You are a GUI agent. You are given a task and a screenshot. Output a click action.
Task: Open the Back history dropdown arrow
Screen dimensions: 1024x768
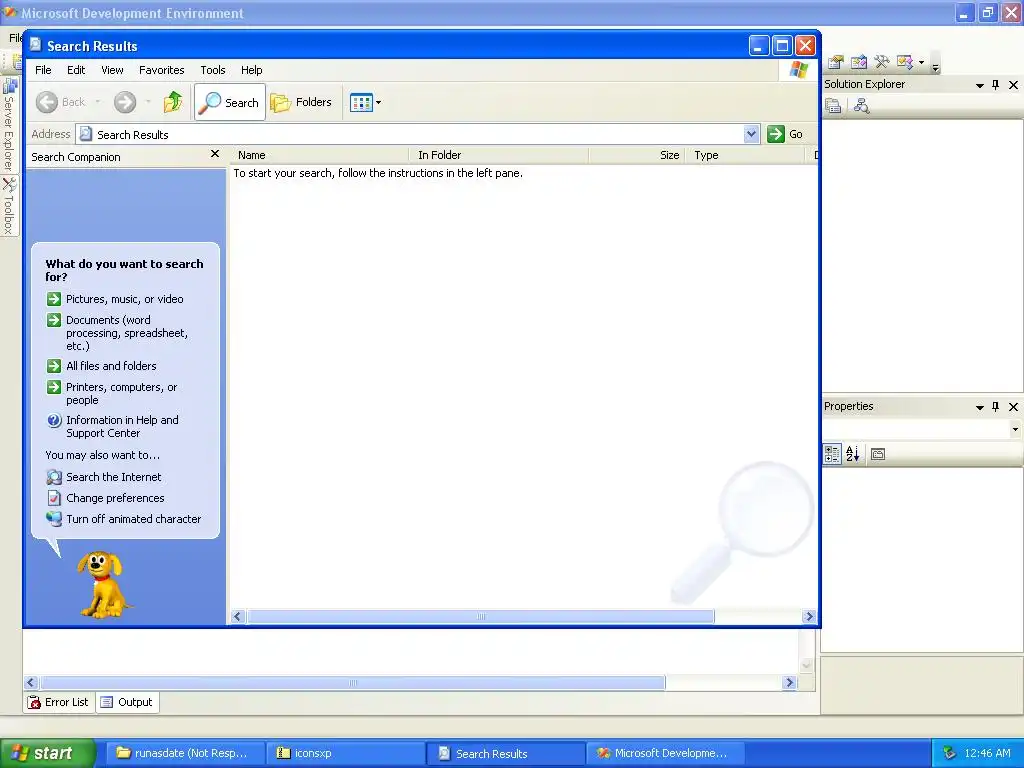coord(97,102)
